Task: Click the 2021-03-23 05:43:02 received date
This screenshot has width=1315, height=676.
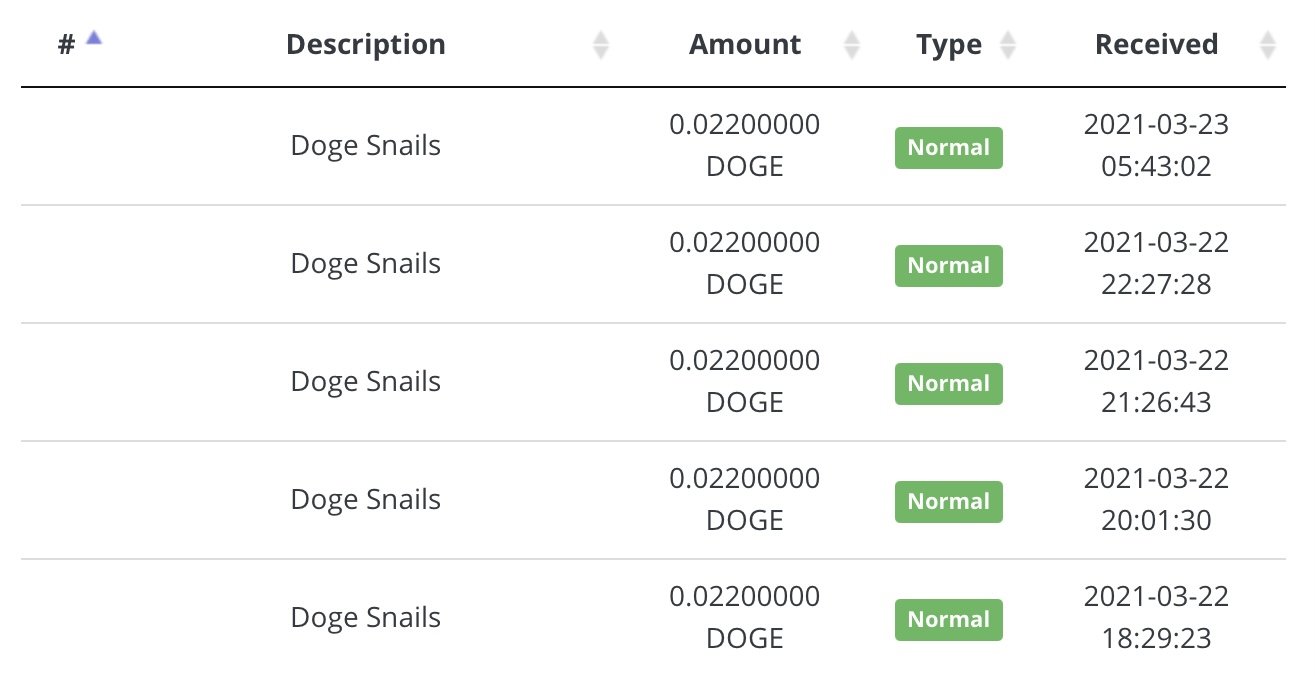Action: pos(1157,146)
